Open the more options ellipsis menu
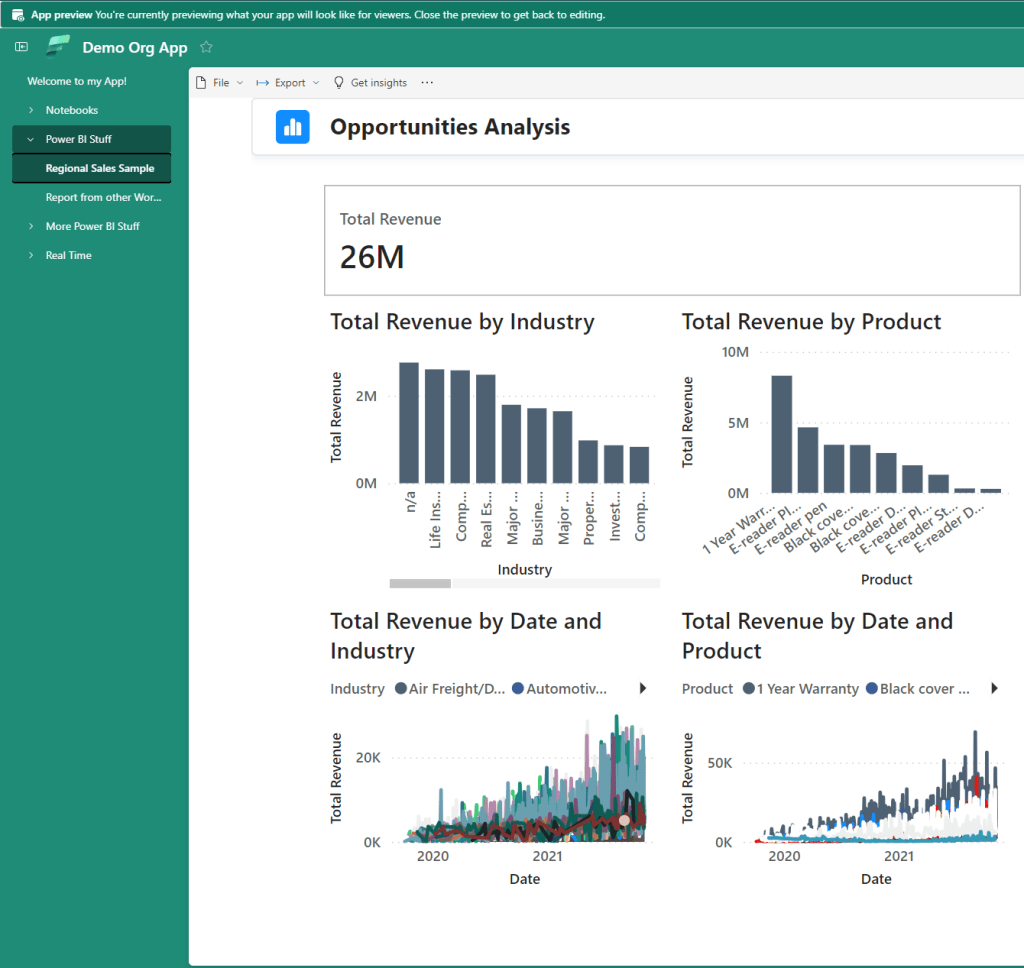This screenshot has width=1024, height=968. [427, 83]
